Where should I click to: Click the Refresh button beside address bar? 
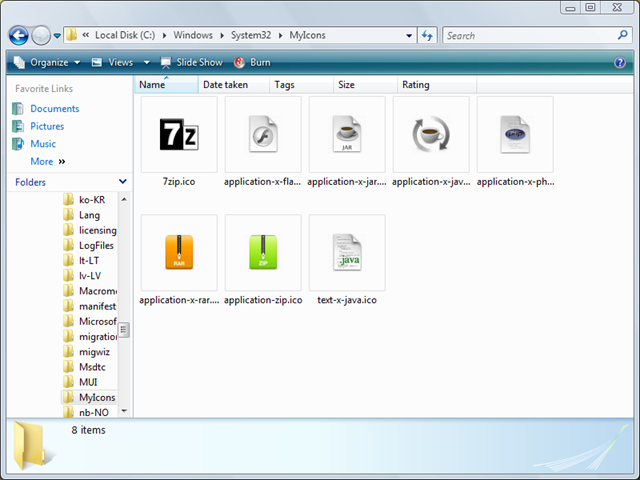pos(427,36)
